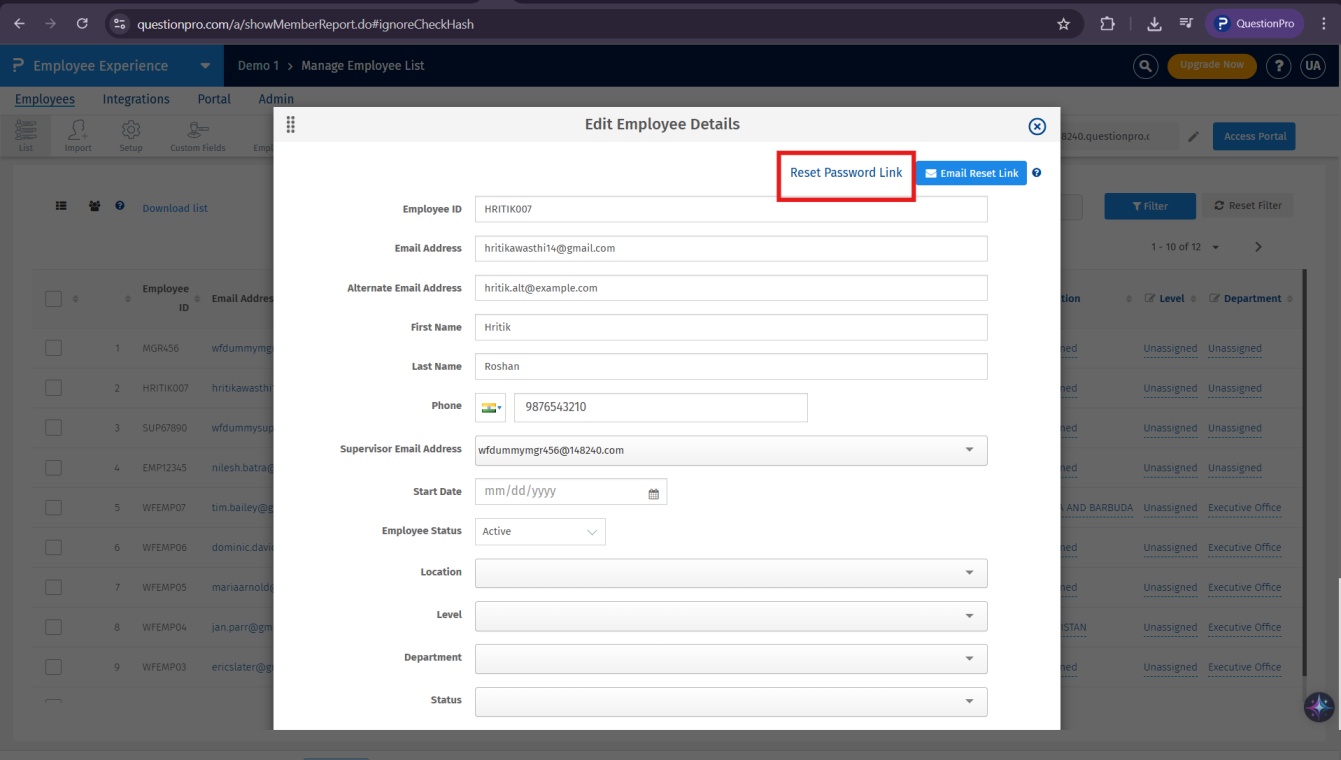Click the Download list link
This screenshot has width=1341, height=760.
[x=175, y=208]
